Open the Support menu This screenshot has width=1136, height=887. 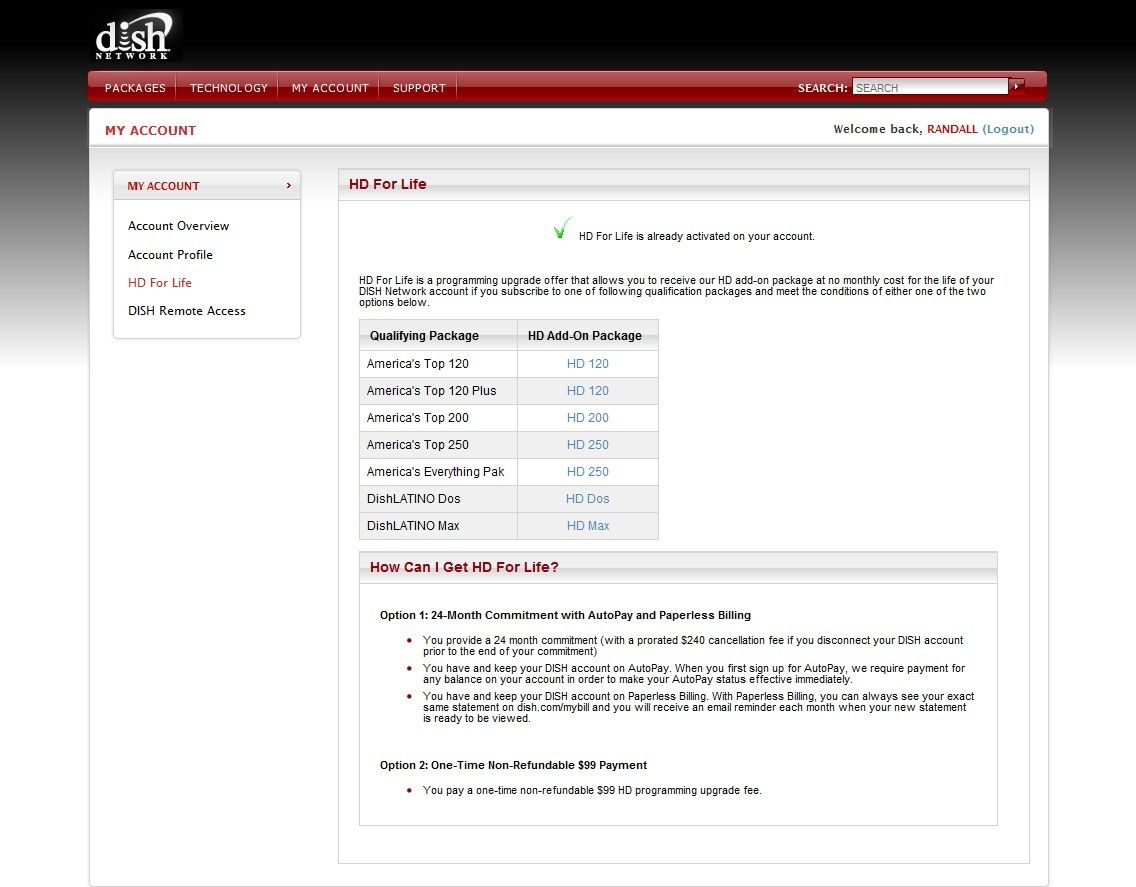[419, 88]
